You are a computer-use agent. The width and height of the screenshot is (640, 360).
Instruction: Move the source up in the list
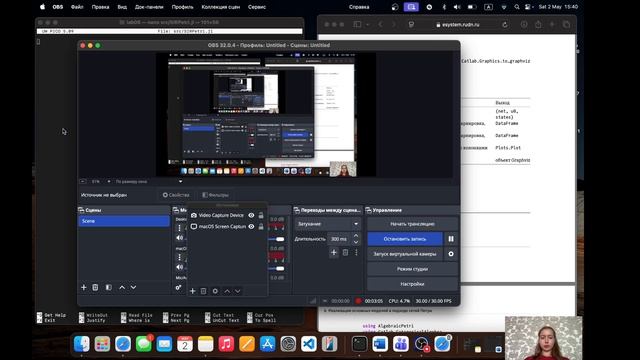pos(227,291)
